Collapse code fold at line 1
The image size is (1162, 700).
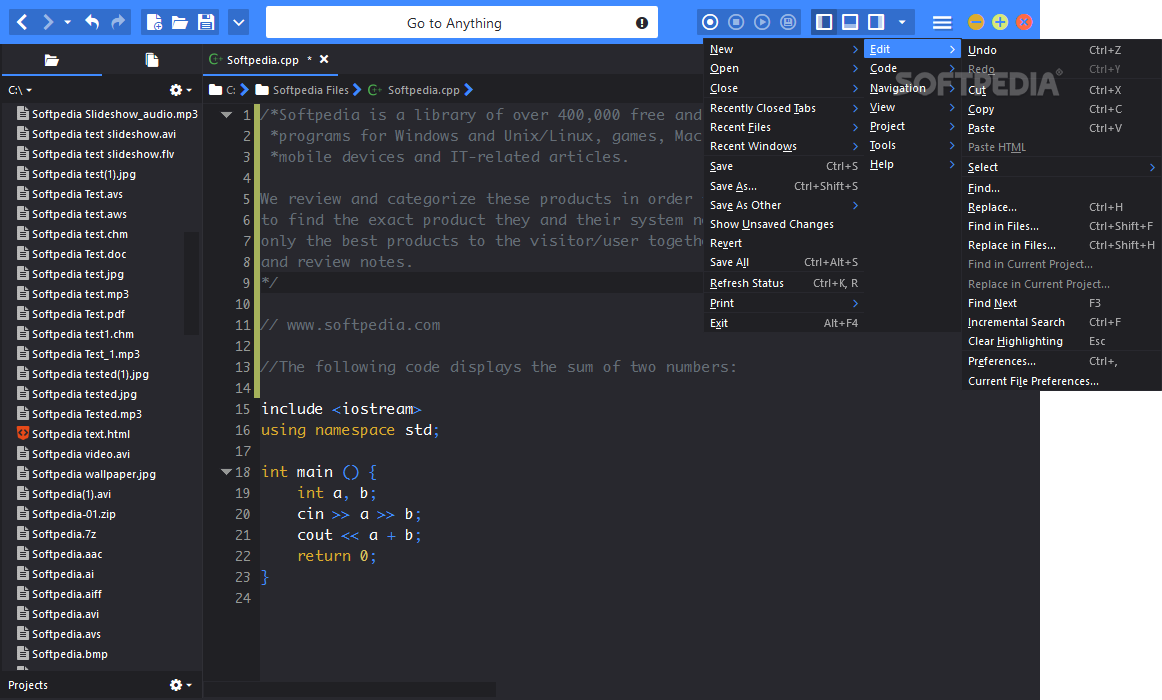[x=227, y=115]
